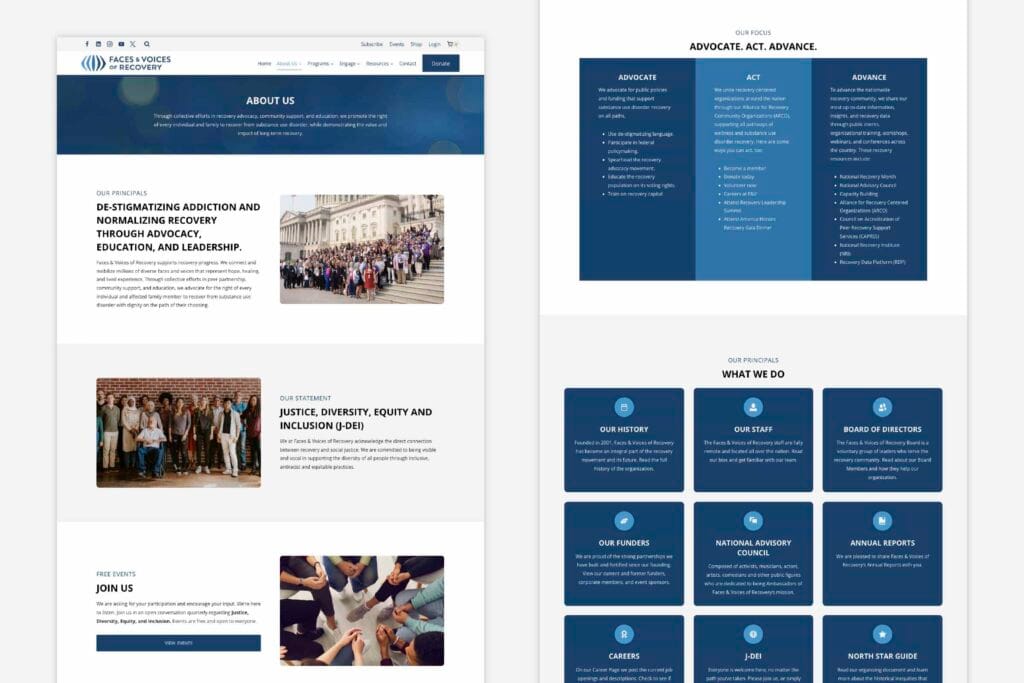
Task: Select the ribbon icon on Careers card
Action: pos(624,633)
